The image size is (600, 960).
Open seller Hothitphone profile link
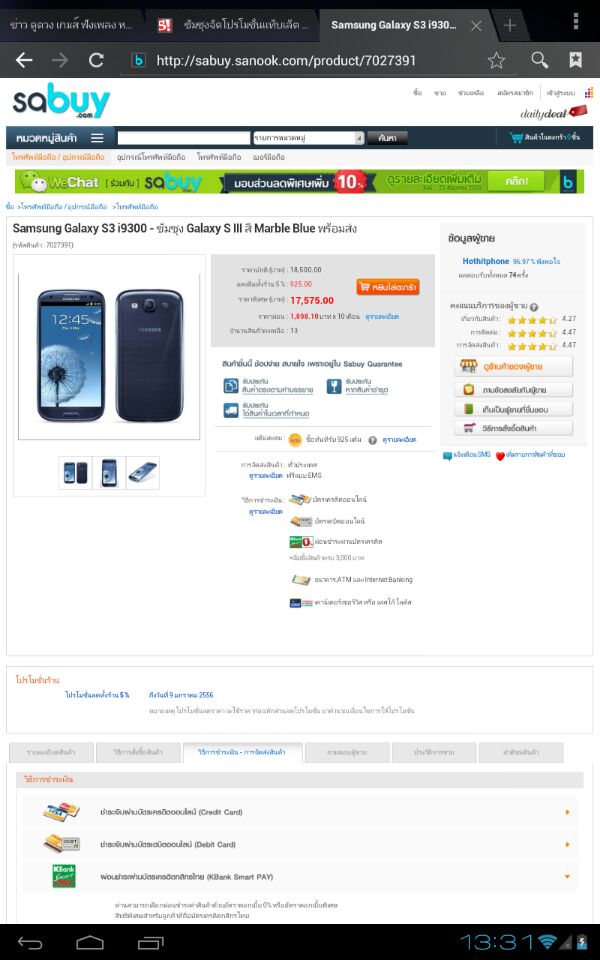pos(486,261)
